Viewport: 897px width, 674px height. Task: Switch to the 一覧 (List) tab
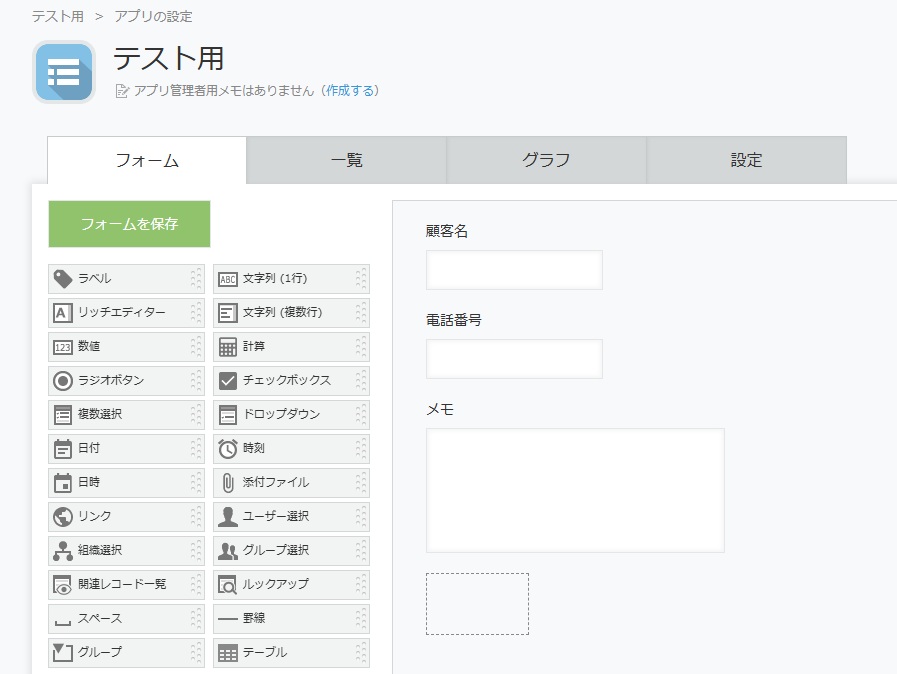[x=346, y=159]
